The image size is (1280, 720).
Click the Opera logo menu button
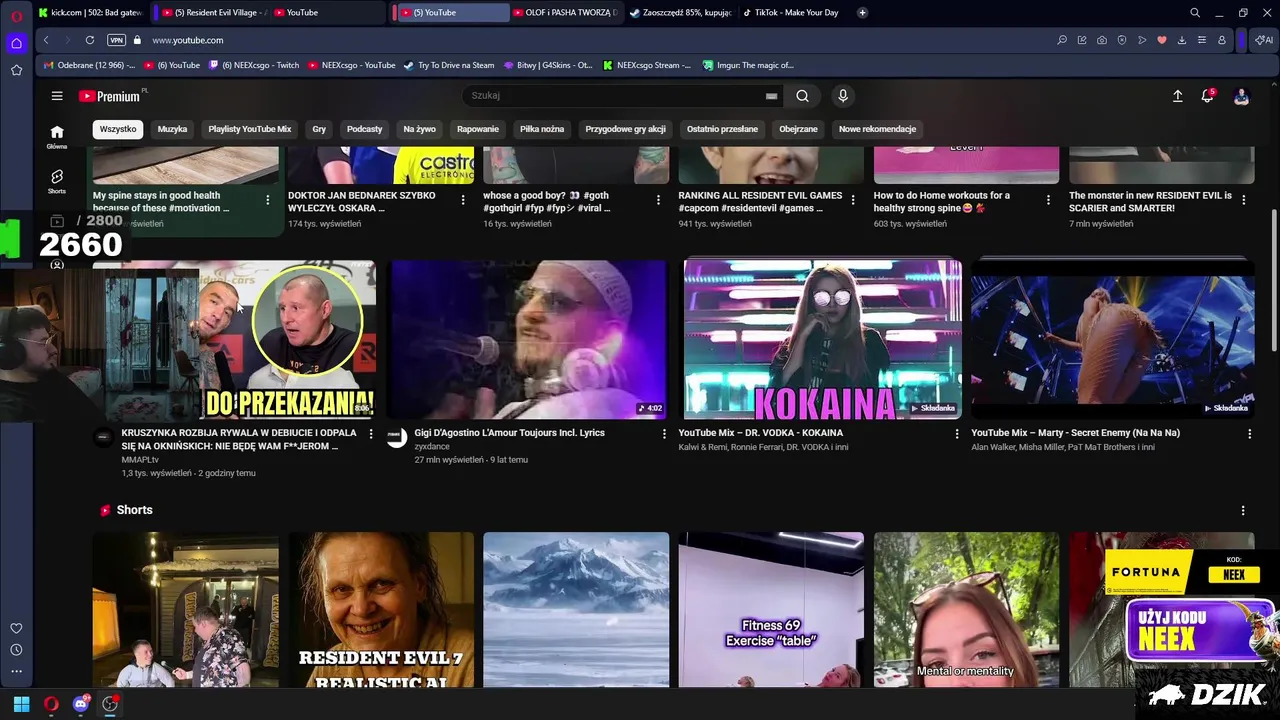click(16, 16)
